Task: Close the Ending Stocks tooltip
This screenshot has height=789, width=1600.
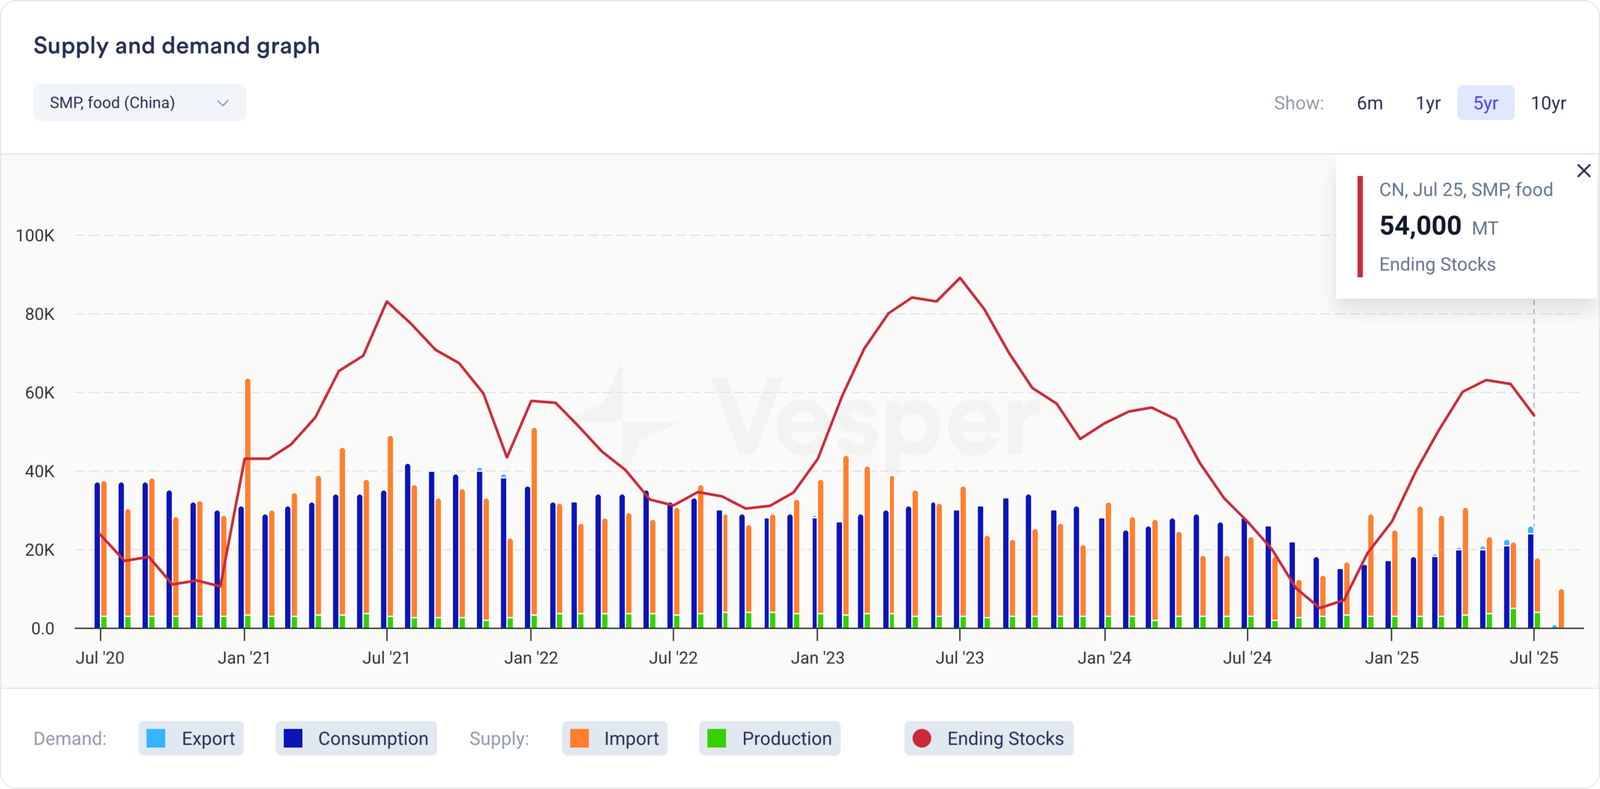Action: [x=1583, y=171]
